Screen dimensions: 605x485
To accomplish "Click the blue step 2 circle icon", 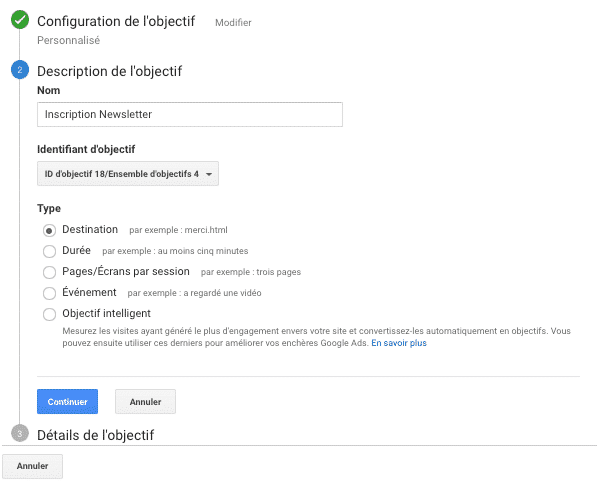I will [x=19, y=70].
